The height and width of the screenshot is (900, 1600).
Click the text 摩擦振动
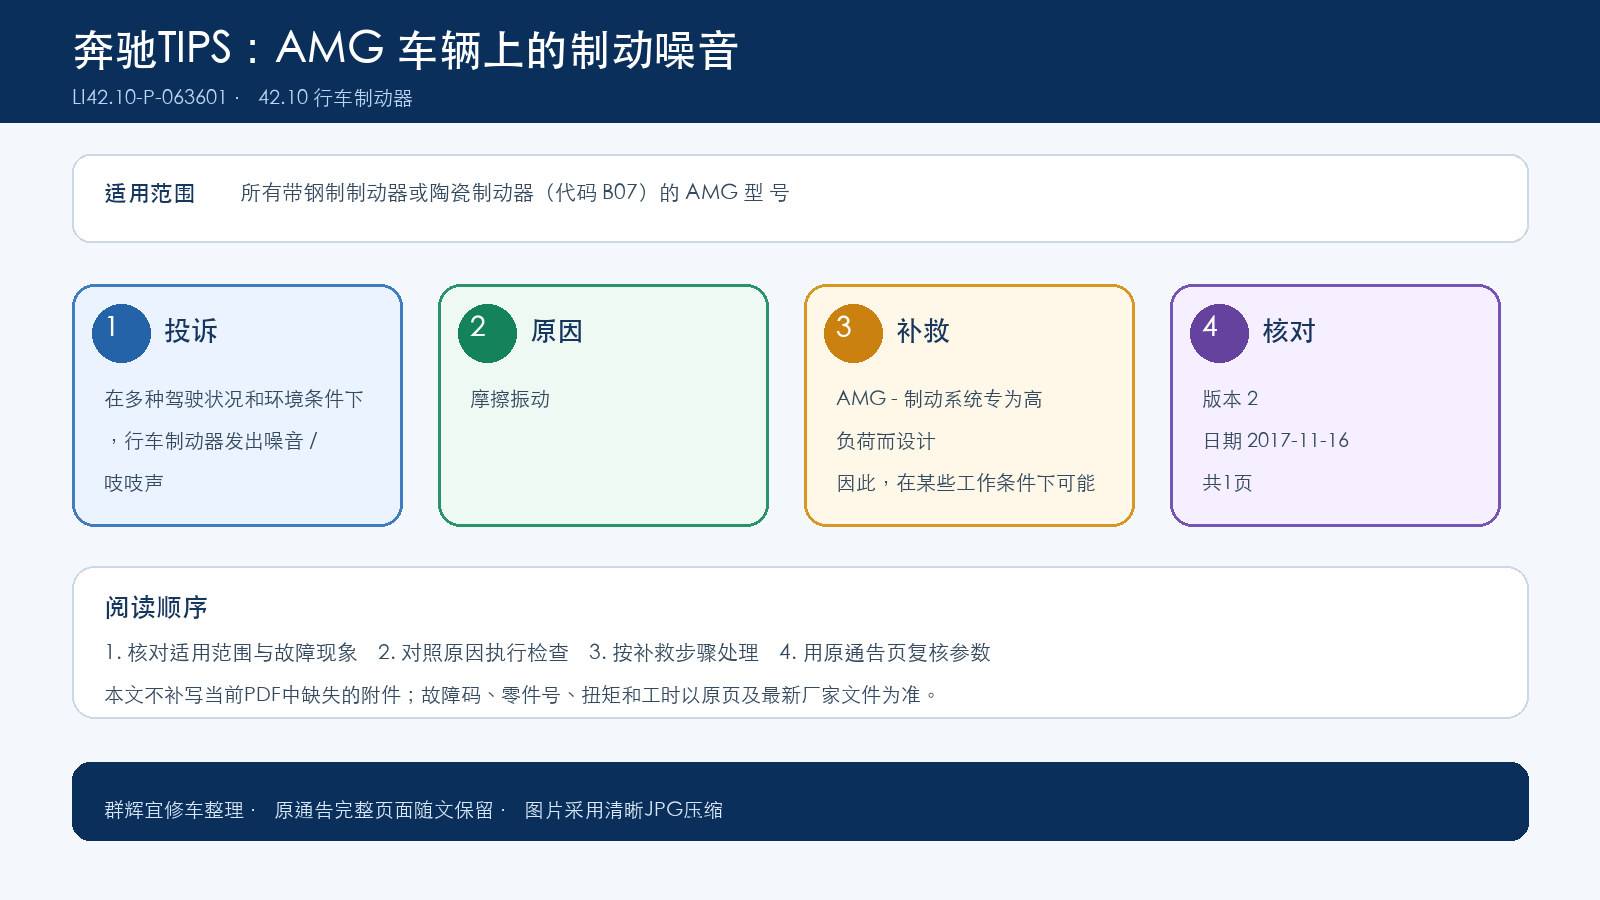click(x=510, y=399)
